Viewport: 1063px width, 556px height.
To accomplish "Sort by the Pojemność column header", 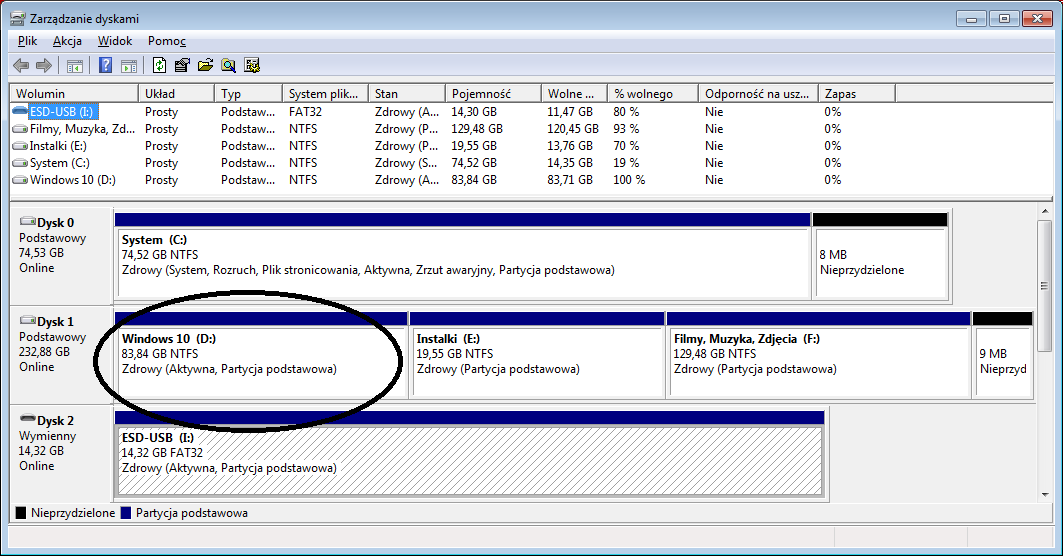I will pos(494,94).
